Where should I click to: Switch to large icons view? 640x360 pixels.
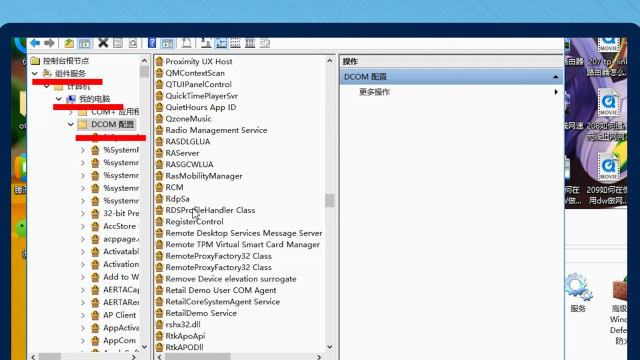pos(206,43)
